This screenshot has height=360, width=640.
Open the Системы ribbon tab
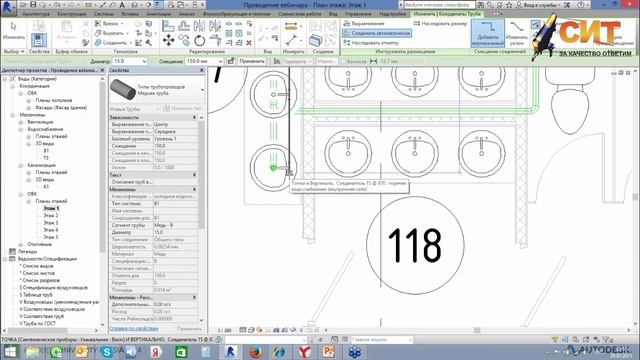click(104, 14)
